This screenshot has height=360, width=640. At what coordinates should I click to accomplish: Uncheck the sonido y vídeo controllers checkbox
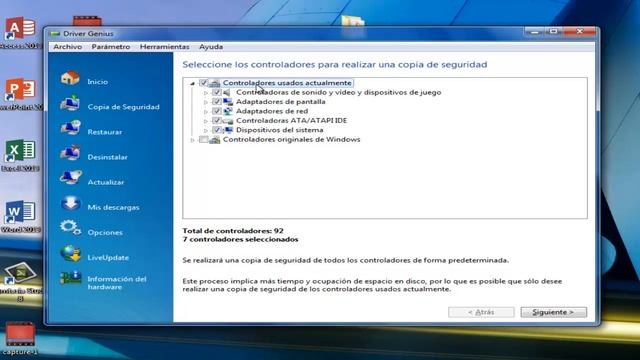click(x=217, y=93)
